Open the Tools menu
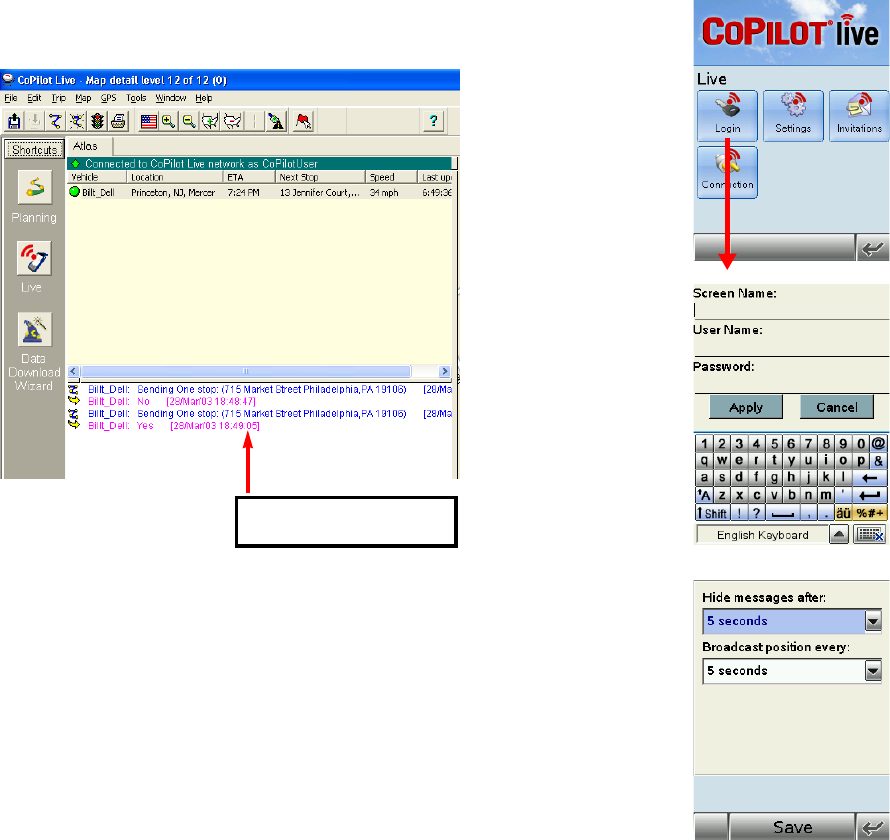This screenshot has height=840, width=890. point(136,98)
